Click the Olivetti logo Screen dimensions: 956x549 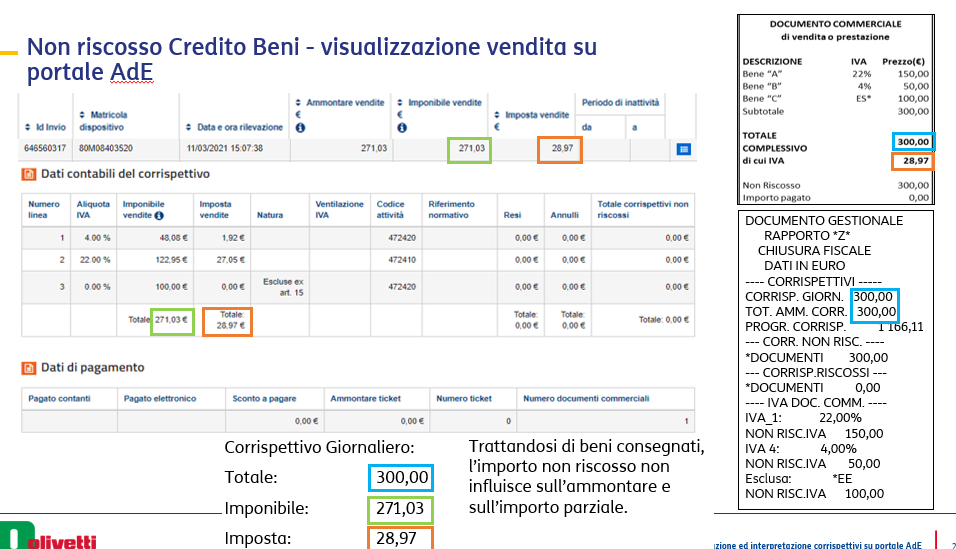(48, 537)
